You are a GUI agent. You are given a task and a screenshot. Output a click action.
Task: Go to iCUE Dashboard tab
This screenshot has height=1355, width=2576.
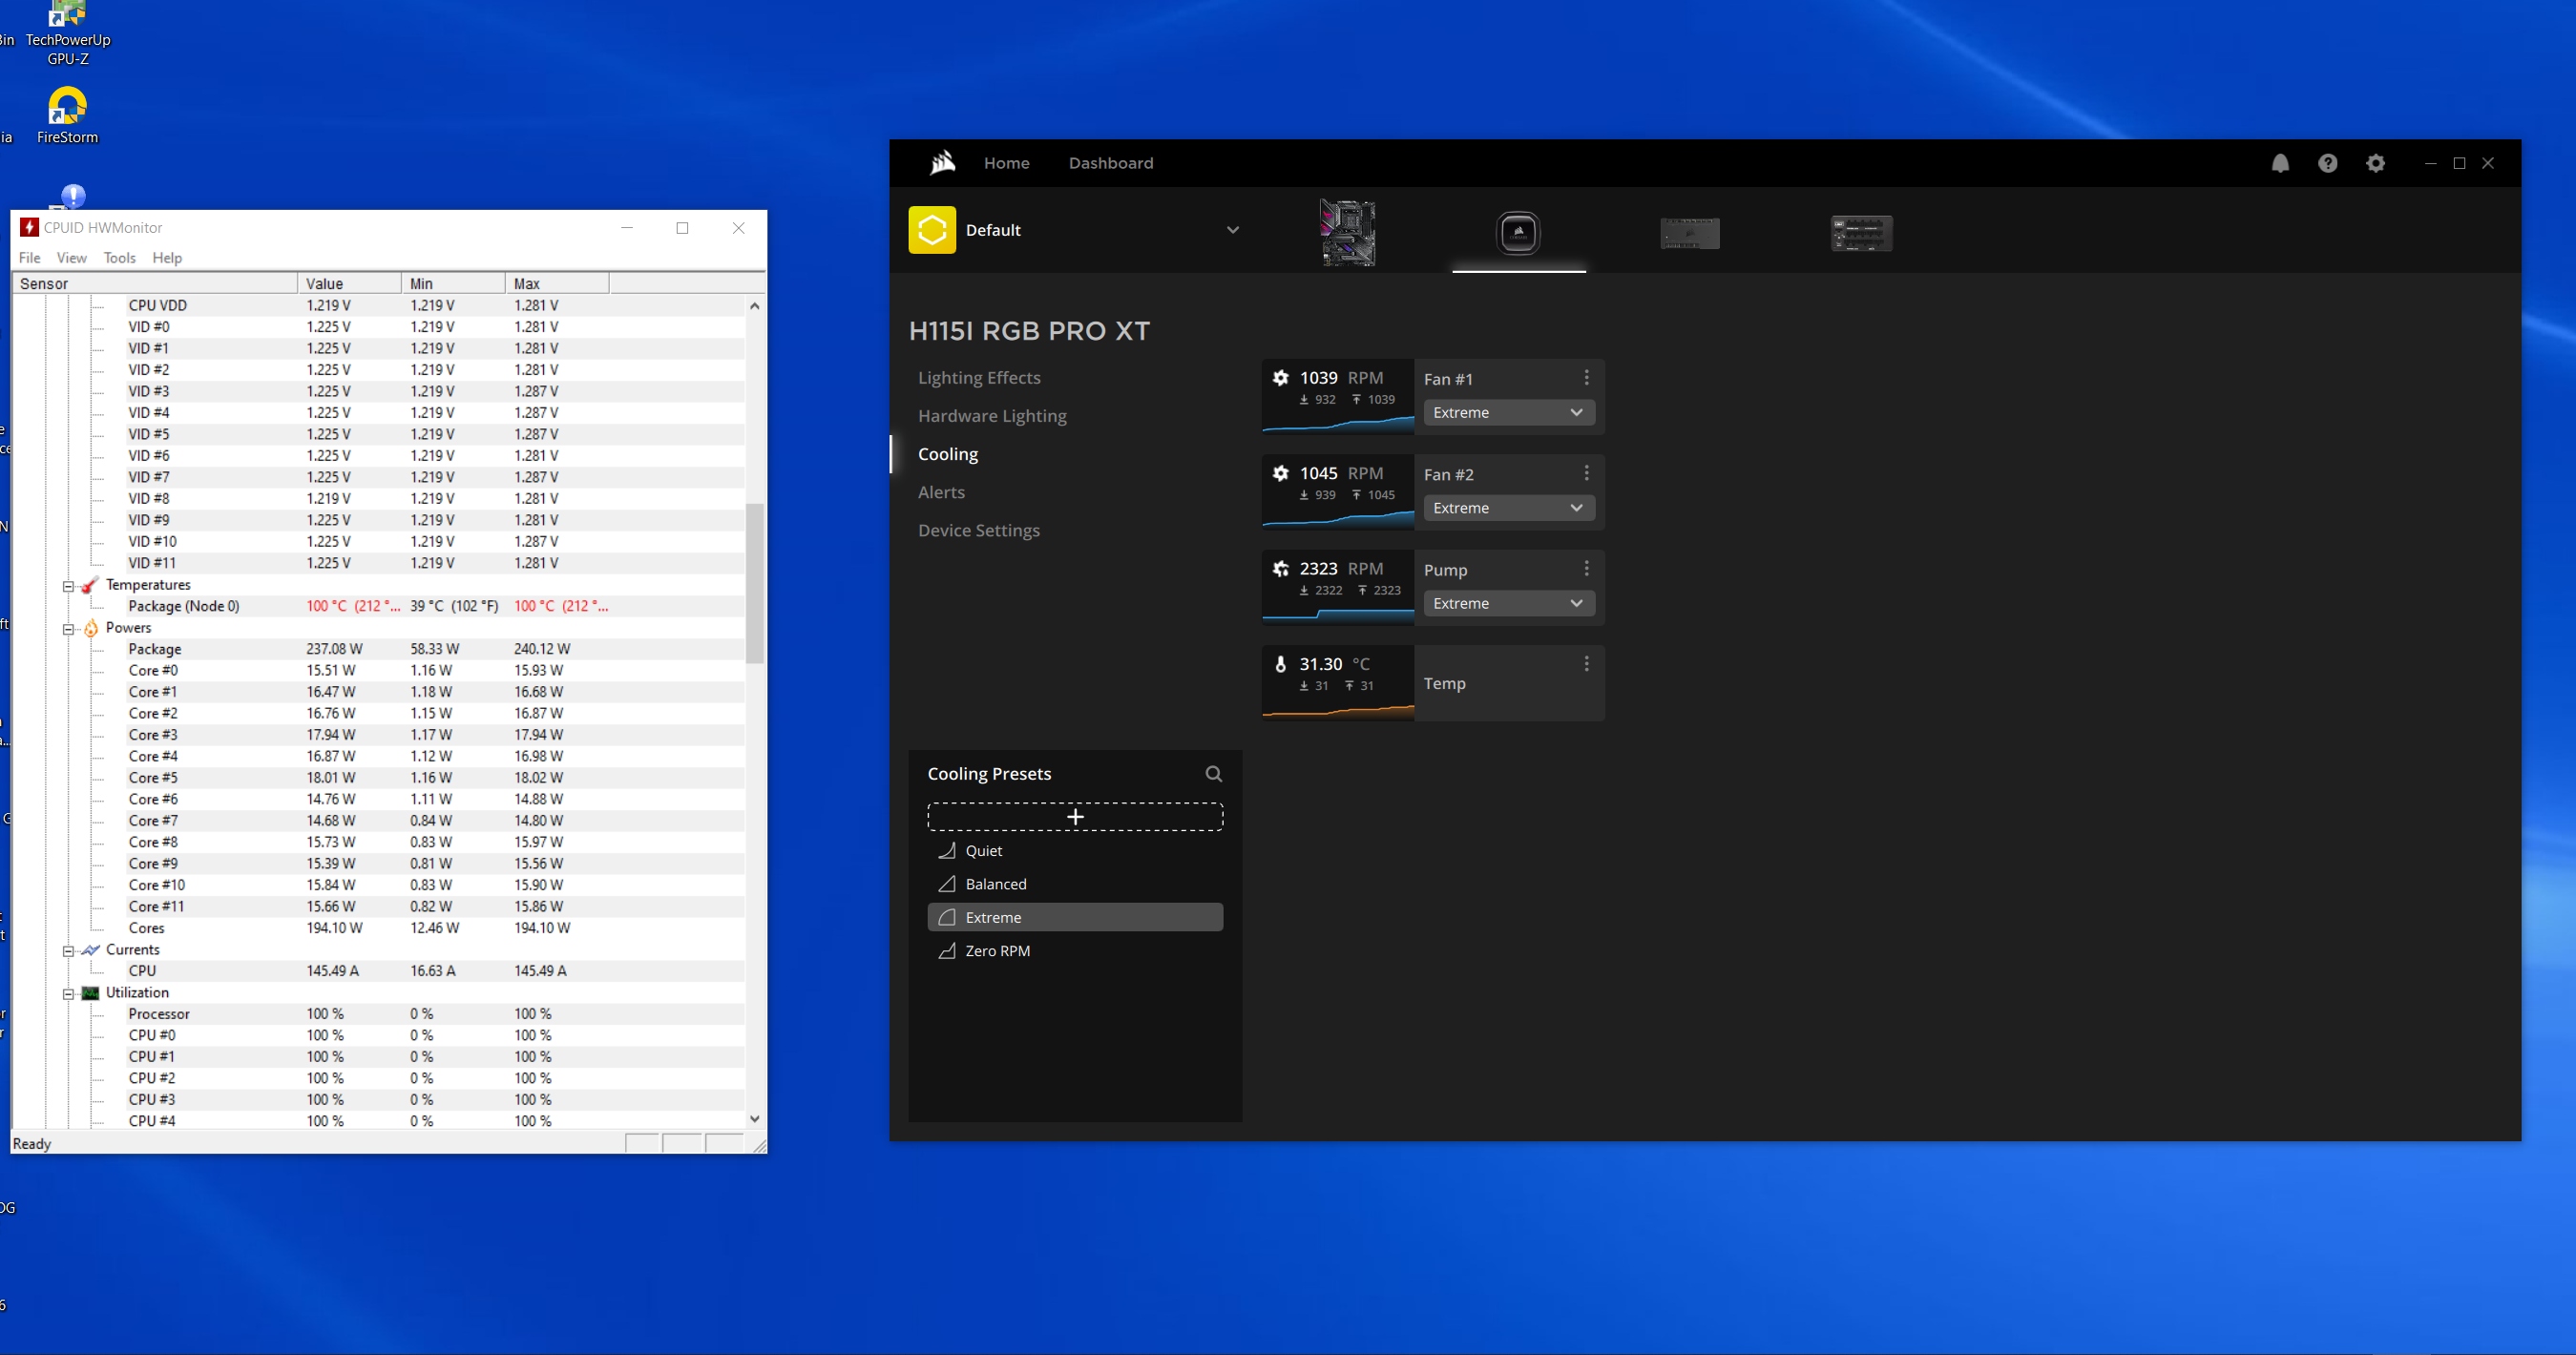click(x=1110, y=162)
